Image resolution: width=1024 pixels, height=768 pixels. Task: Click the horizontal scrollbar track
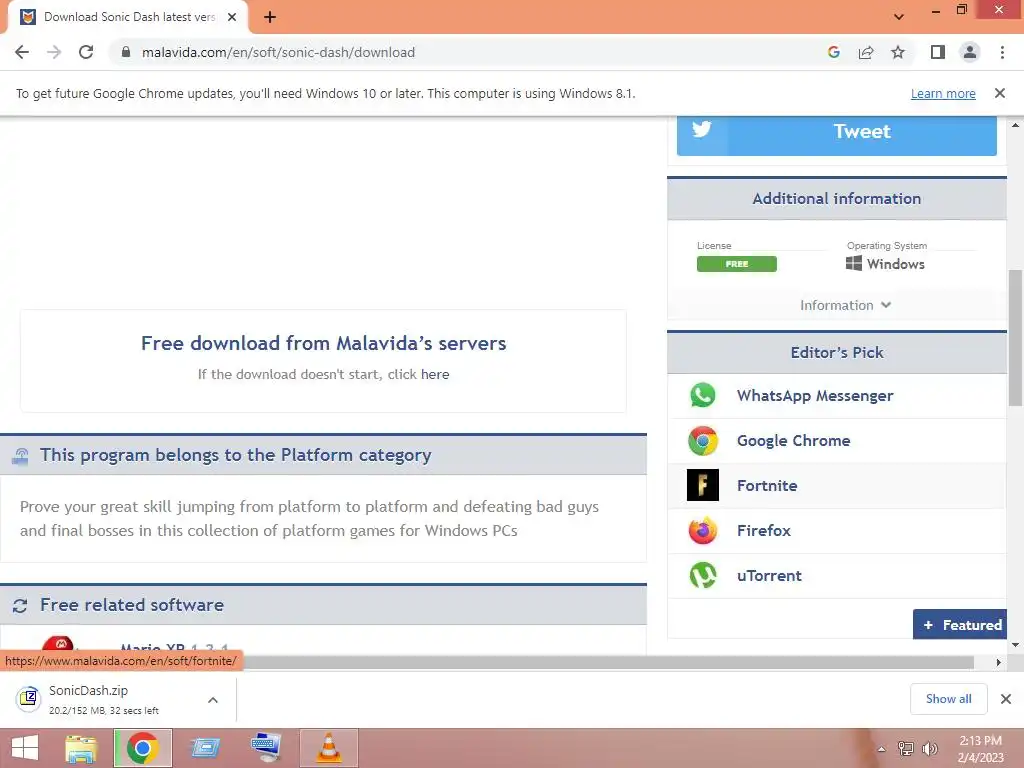click(607, 662)
